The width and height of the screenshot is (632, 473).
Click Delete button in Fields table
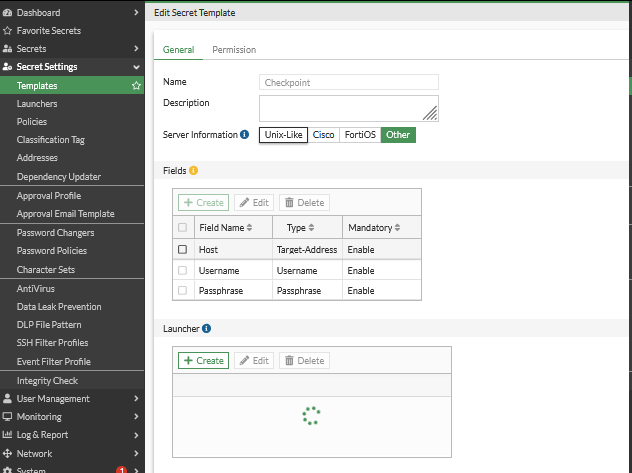tap(304, 202)
